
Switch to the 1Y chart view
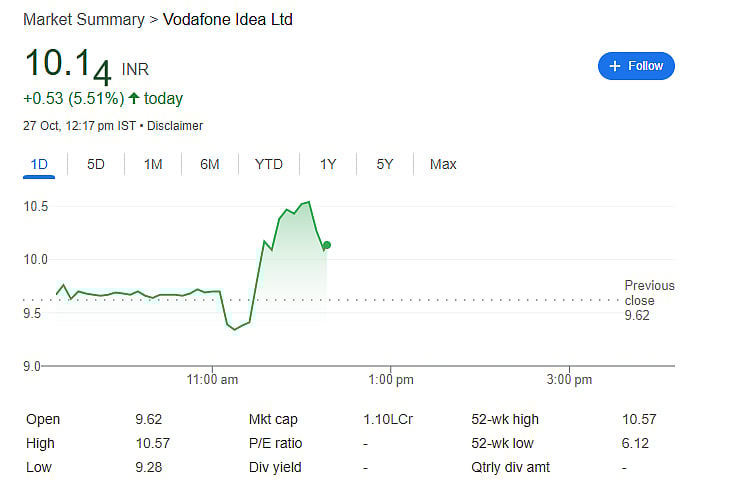(328, 164)
